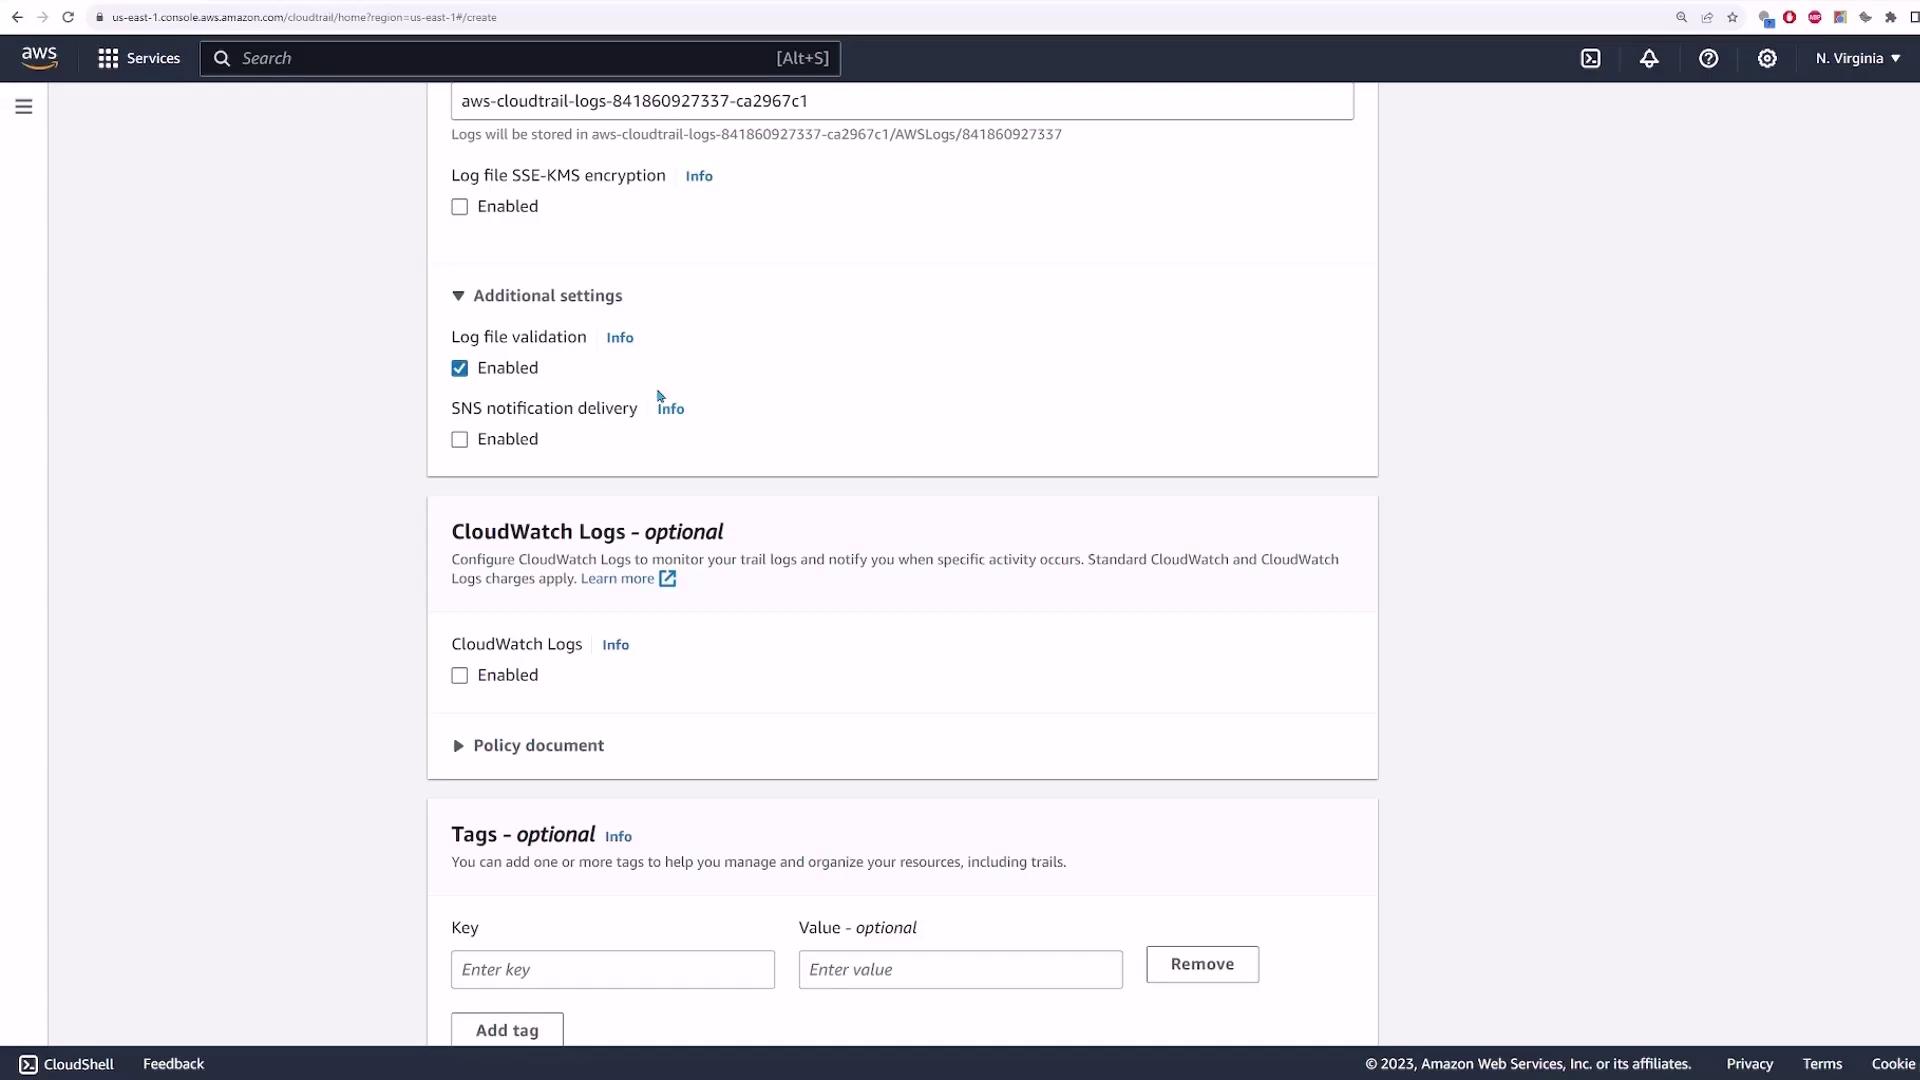Open the Learn more external link icon
This screenshot has height=1080, width=1920.
click(x=667, y=579)
